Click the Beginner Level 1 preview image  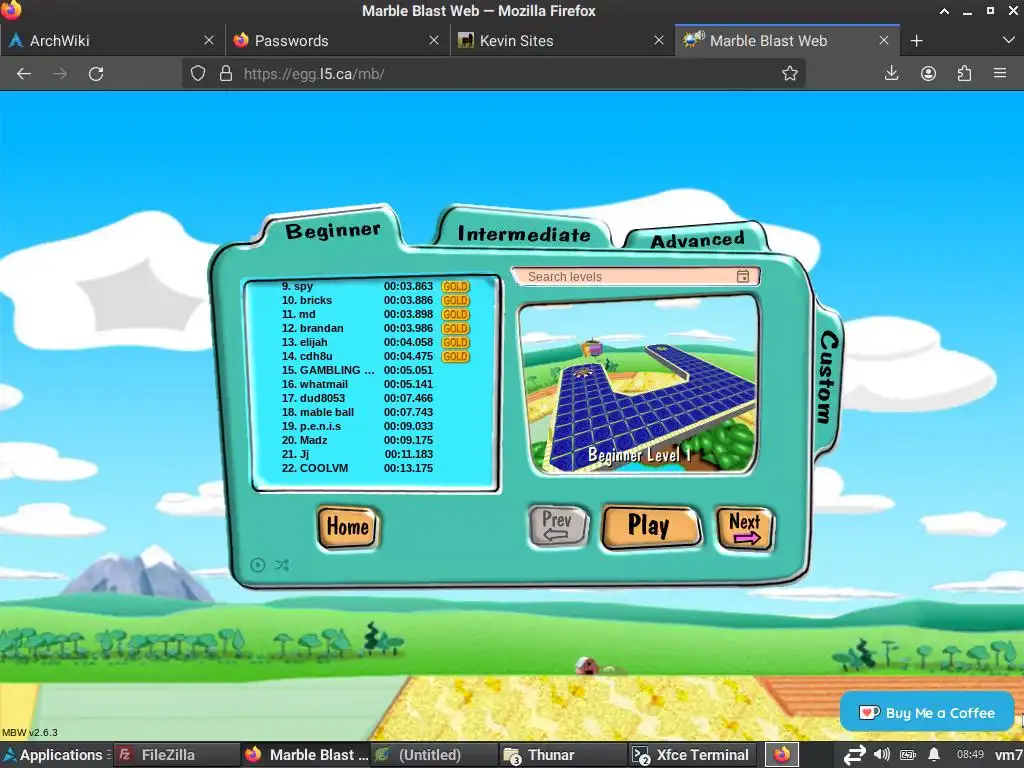[x=639, y=386]
